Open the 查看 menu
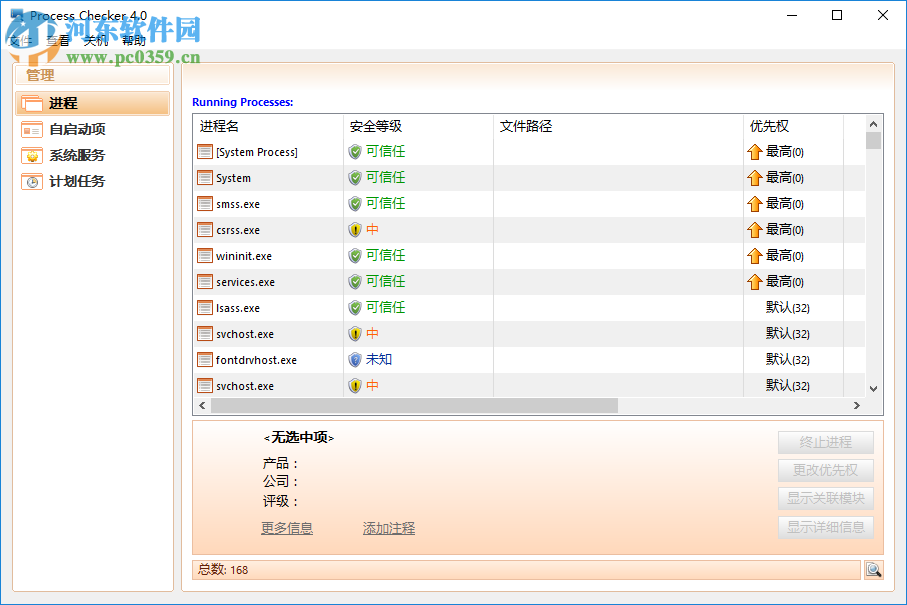This screenshot has width=907, height=605. coord(58,40)
